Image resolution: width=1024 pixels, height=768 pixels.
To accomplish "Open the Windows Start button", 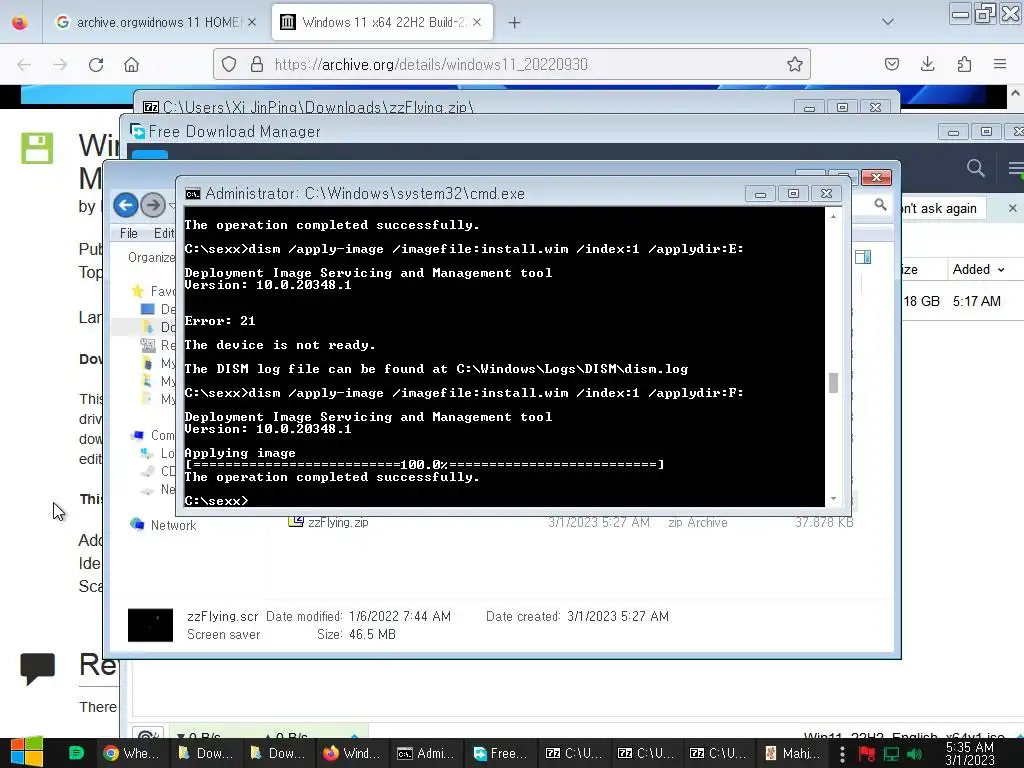I will pos(27,752).
